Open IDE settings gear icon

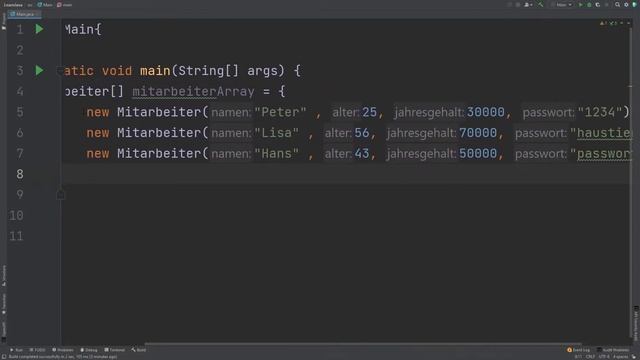point(626,5)
